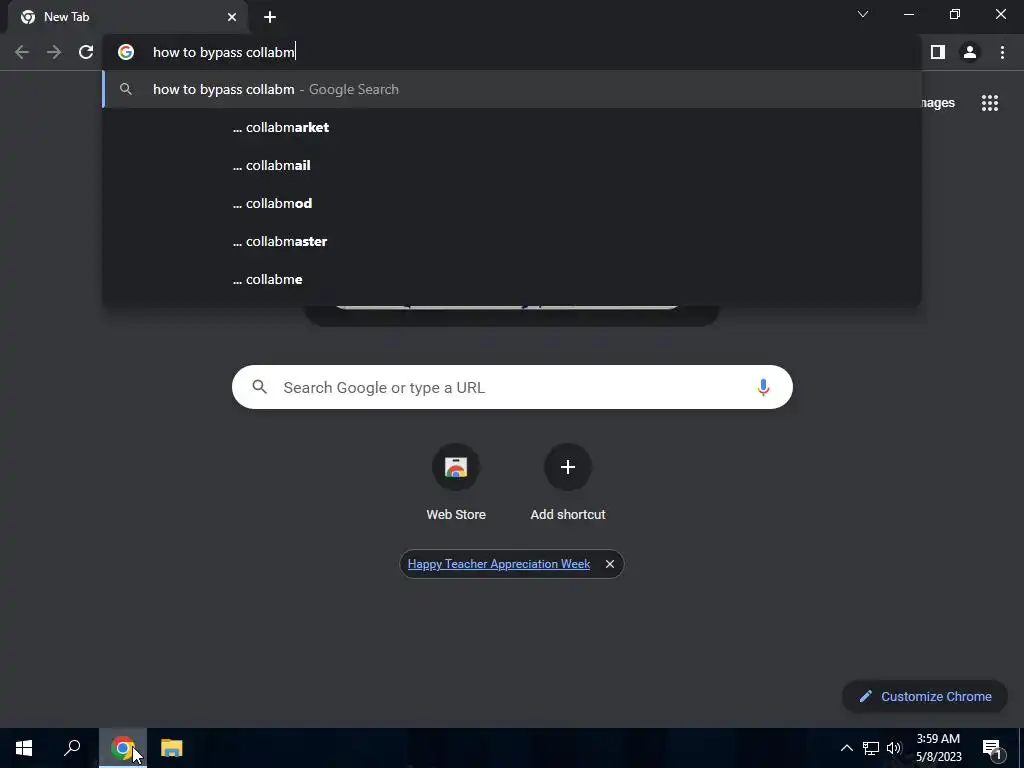Open a new tab with plus button

(x=270, y=17)
